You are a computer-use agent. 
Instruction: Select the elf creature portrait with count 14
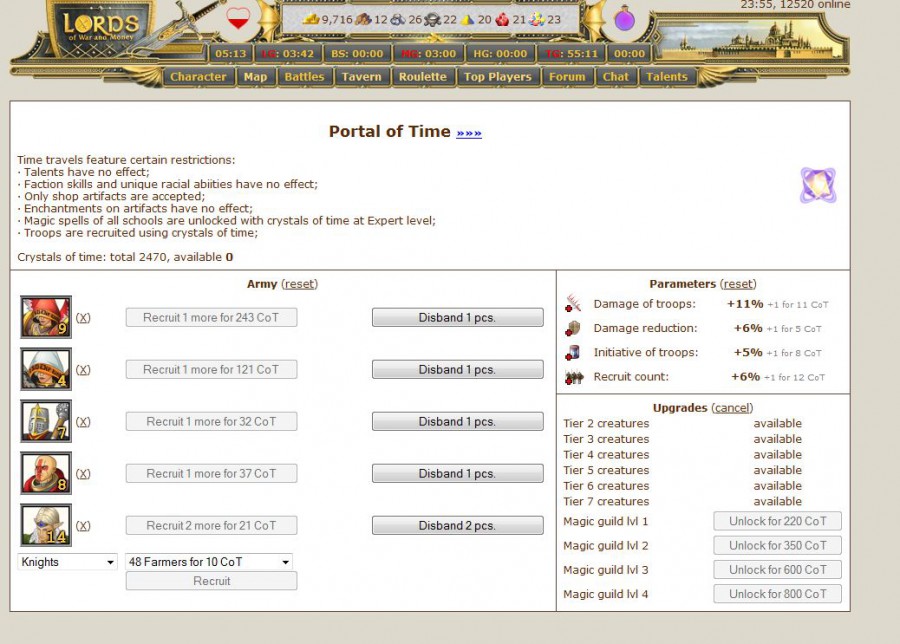tap(46, 525)
